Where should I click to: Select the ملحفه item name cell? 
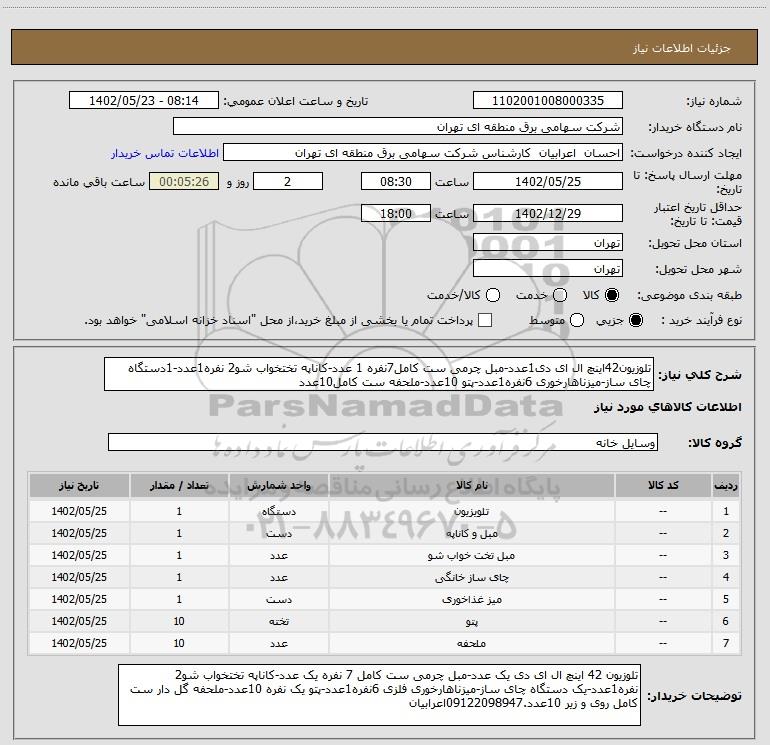[x=471, y=643]
